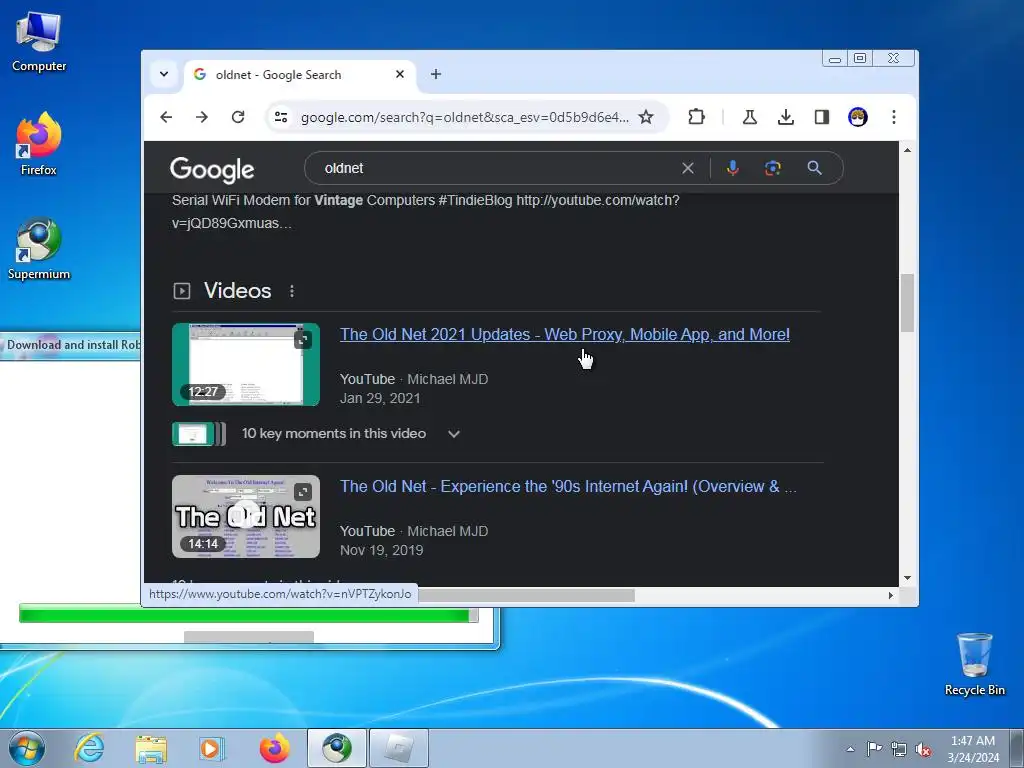This screenshot has width=1024, height=768.
Task: Select the Supermium desktop shortcut
Action: (x=39, y=249)
